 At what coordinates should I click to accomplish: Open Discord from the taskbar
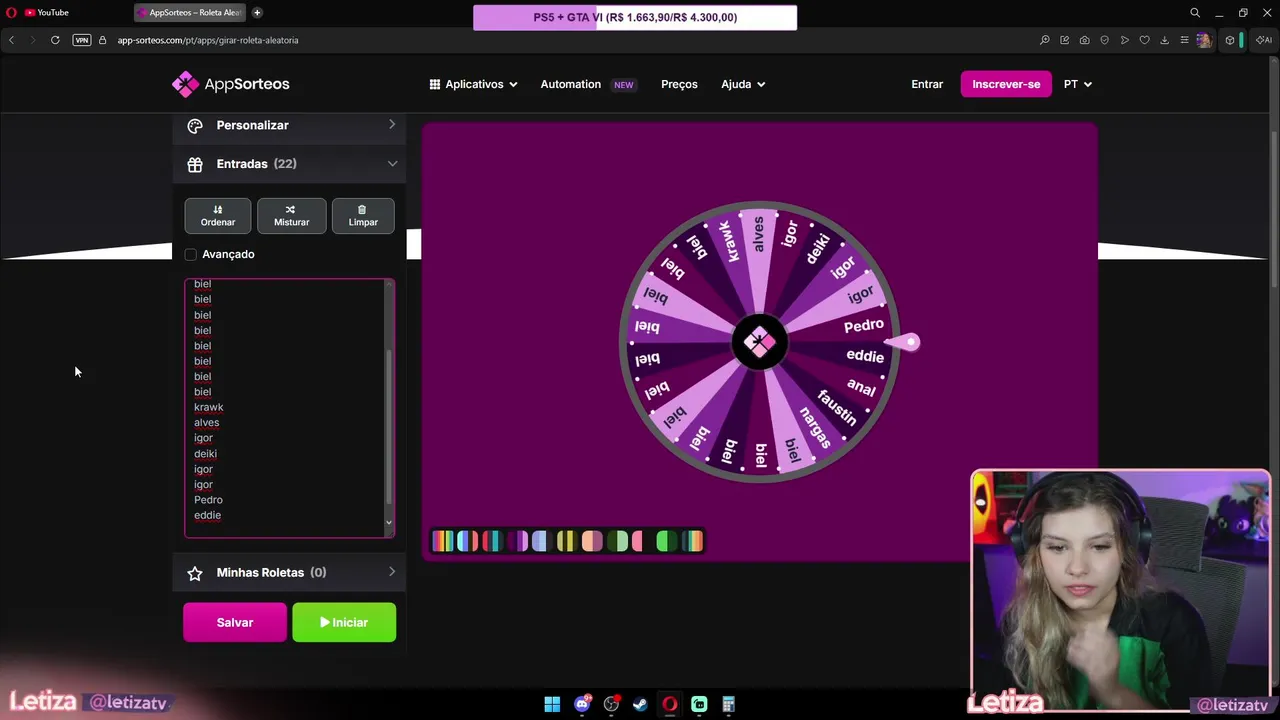coord(582,704)
